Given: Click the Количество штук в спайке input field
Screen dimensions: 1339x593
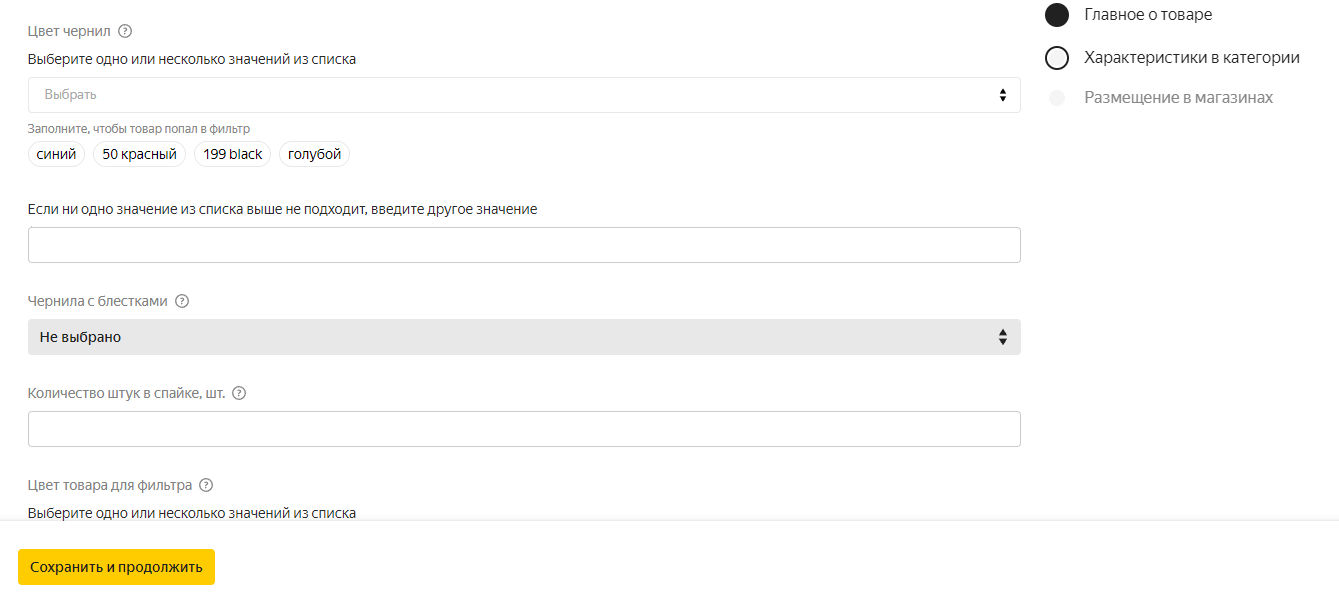Looking at the screenshot, I should pos(524,429).
